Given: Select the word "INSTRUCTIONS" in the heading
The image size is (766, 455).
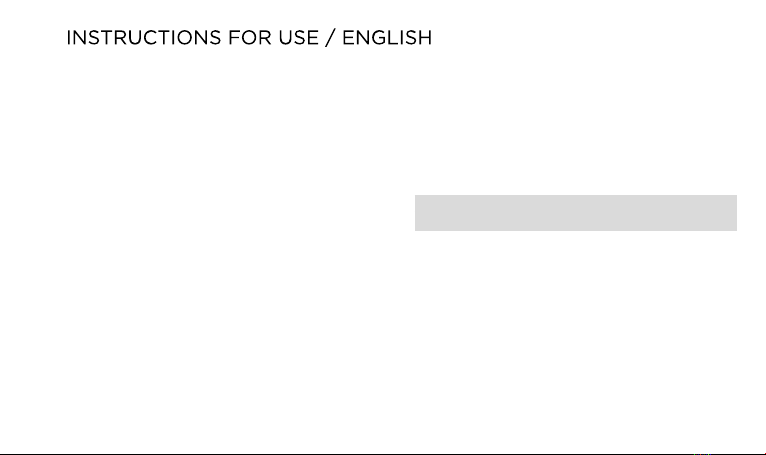Looking at the screenshot, I should [x=144, y=38].
